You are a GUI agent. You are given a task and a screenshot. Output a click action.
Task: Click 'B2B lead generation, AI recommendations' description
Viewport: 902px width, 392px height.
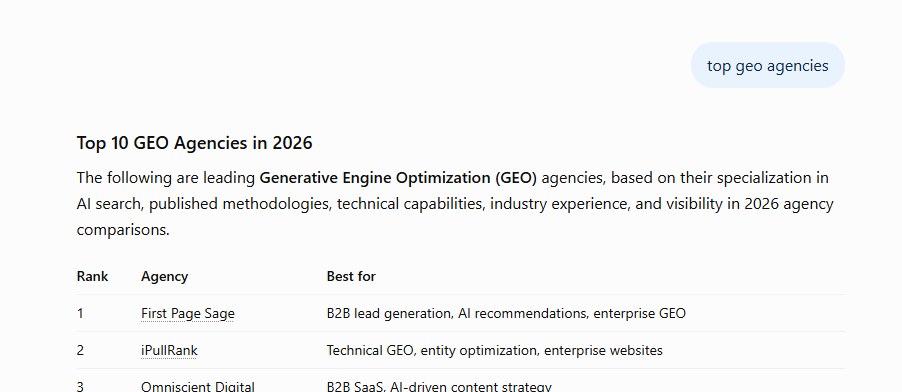pyautogui.click(x=506, y=314)
